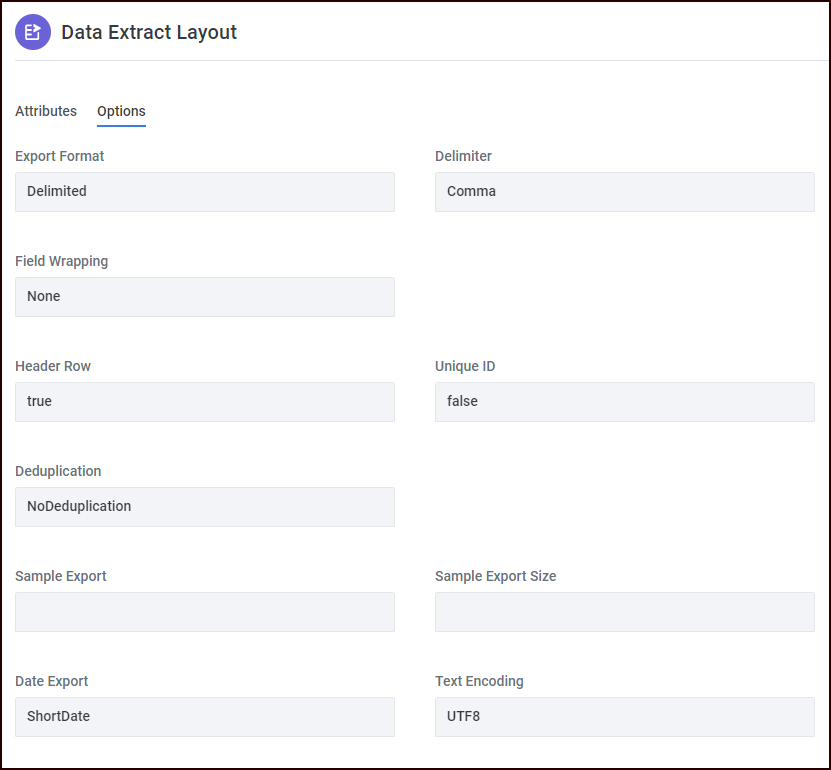Change the Delimiter from Comma
831x770 pixels.
[624, 191]
